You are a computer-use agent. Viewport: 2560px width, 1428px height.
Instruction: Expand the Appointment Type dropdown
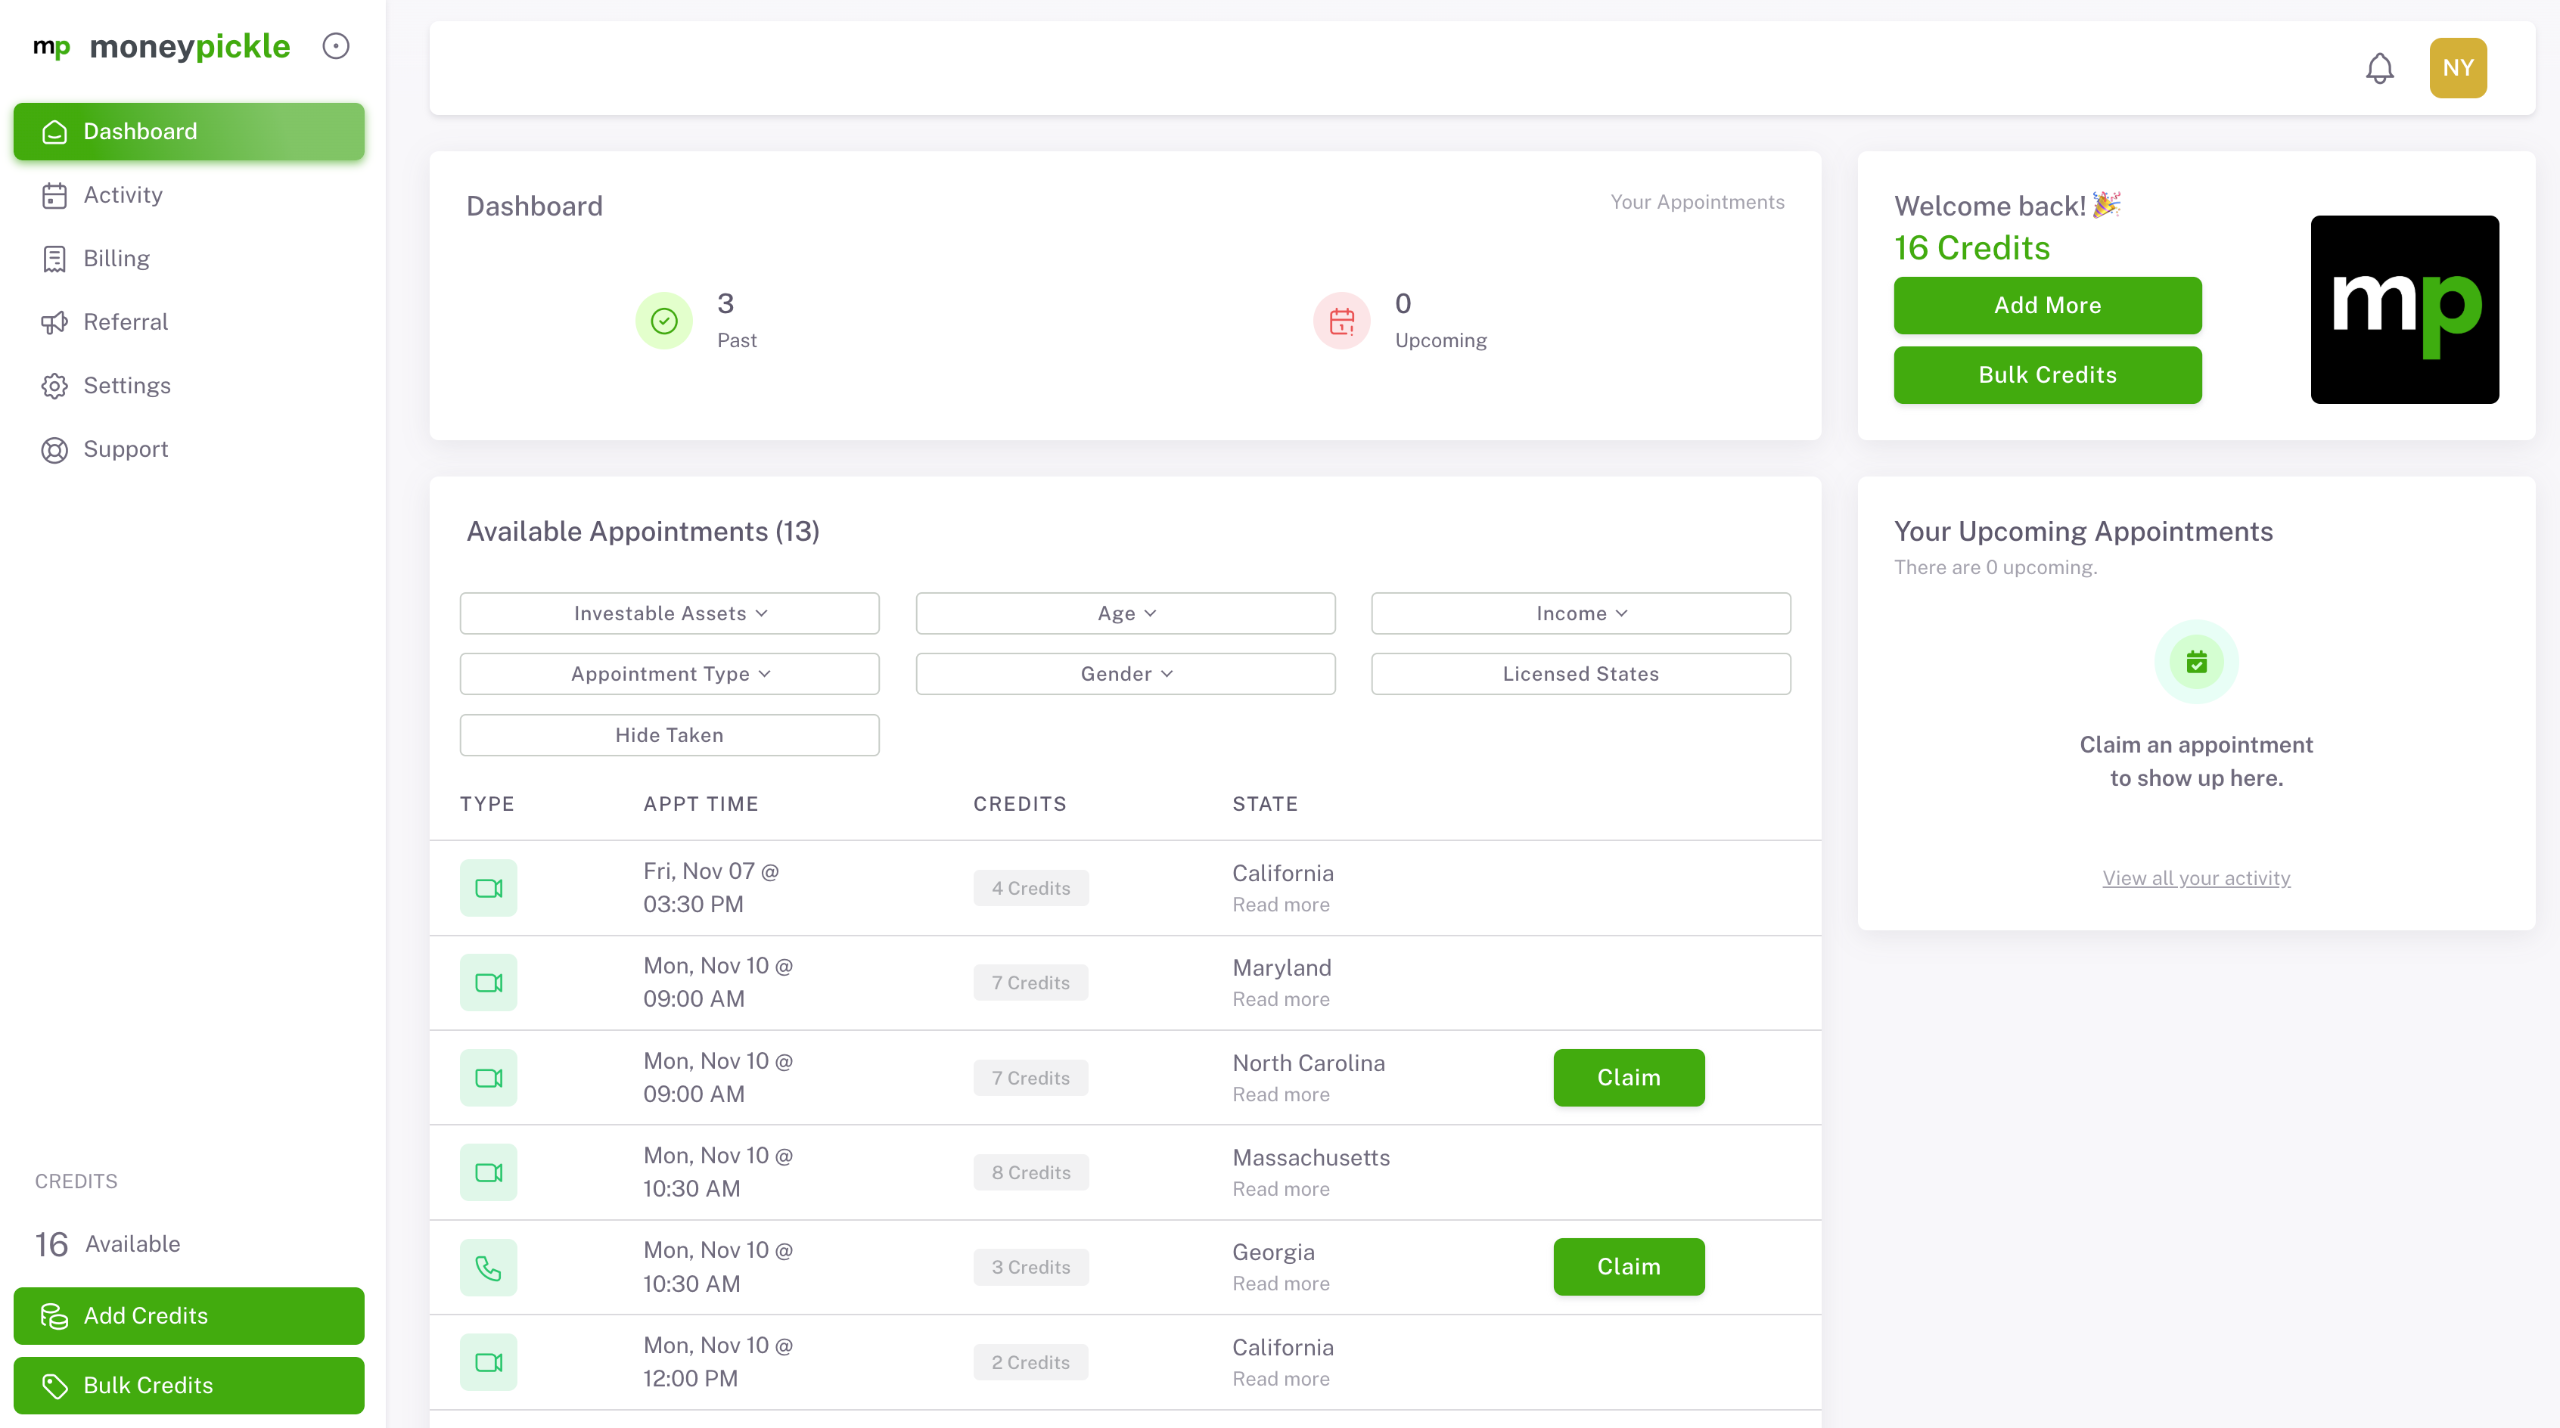coord(669,673)
